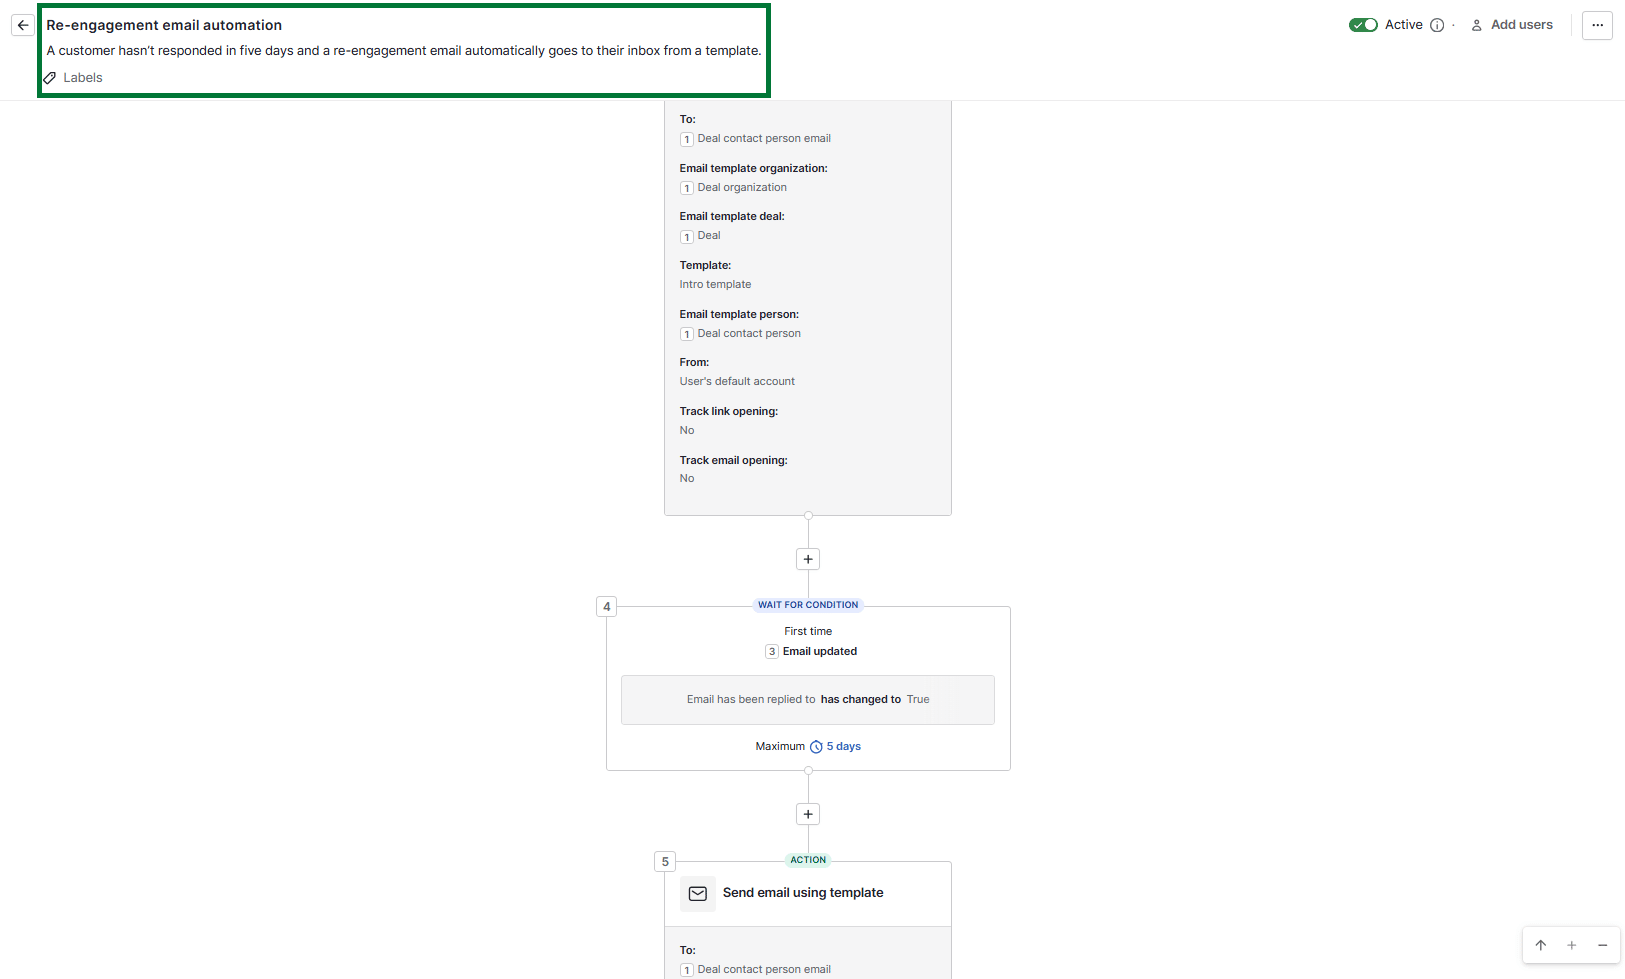
Task: Click the clock icon next to 5 days
Action: [816, 747]
